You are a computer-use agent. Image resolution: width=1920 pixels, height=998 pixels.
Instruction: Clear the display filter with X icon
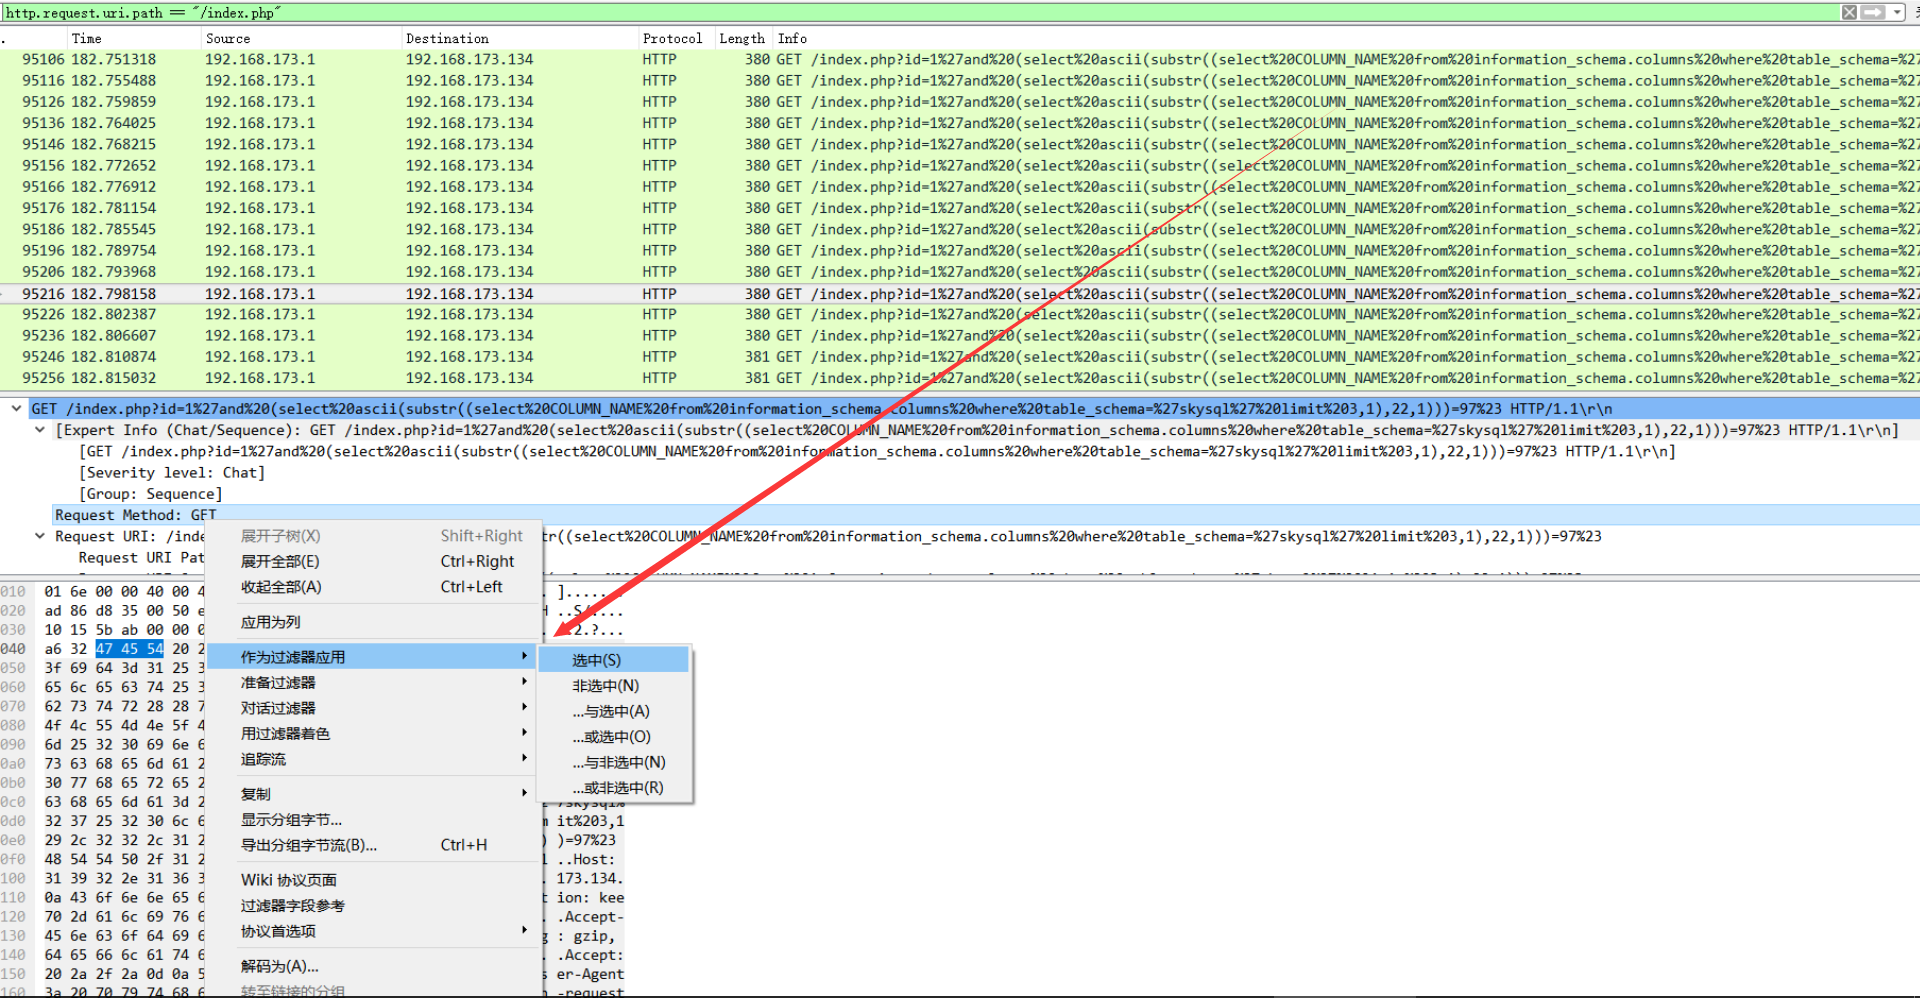[1849, 12]
